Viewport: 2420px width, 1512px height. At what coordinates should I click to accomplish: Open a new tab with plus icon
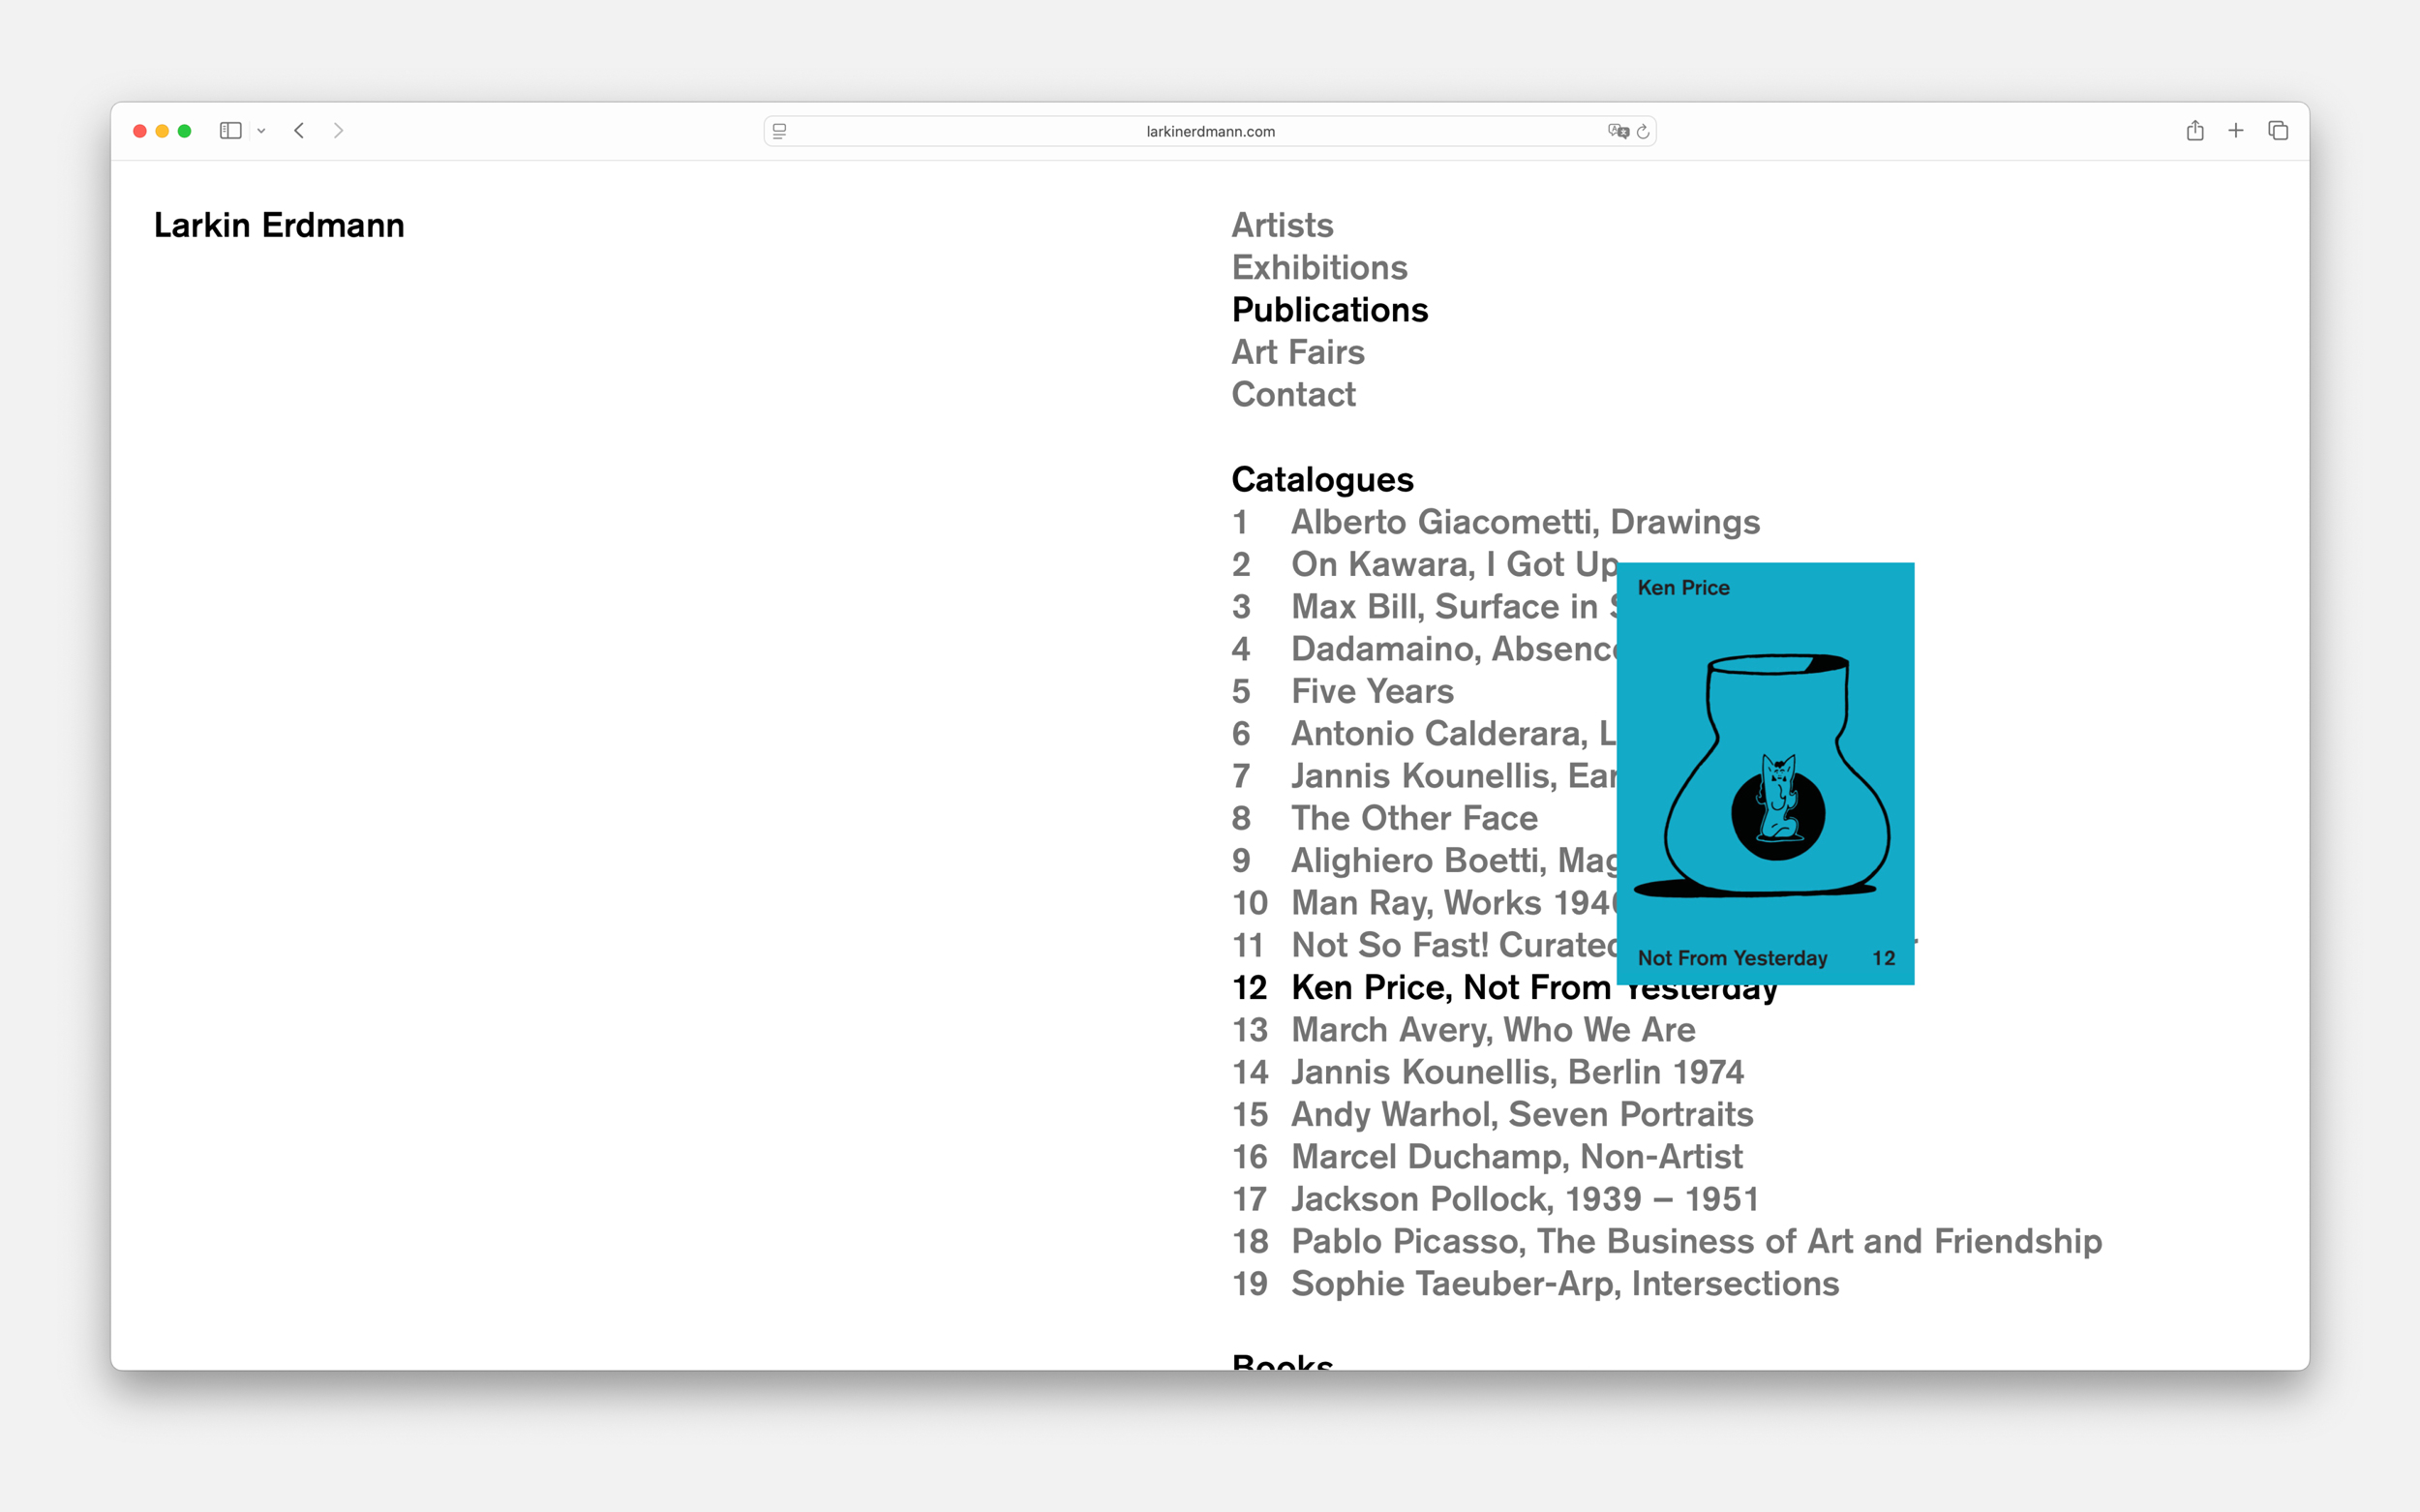[2236, 131]
